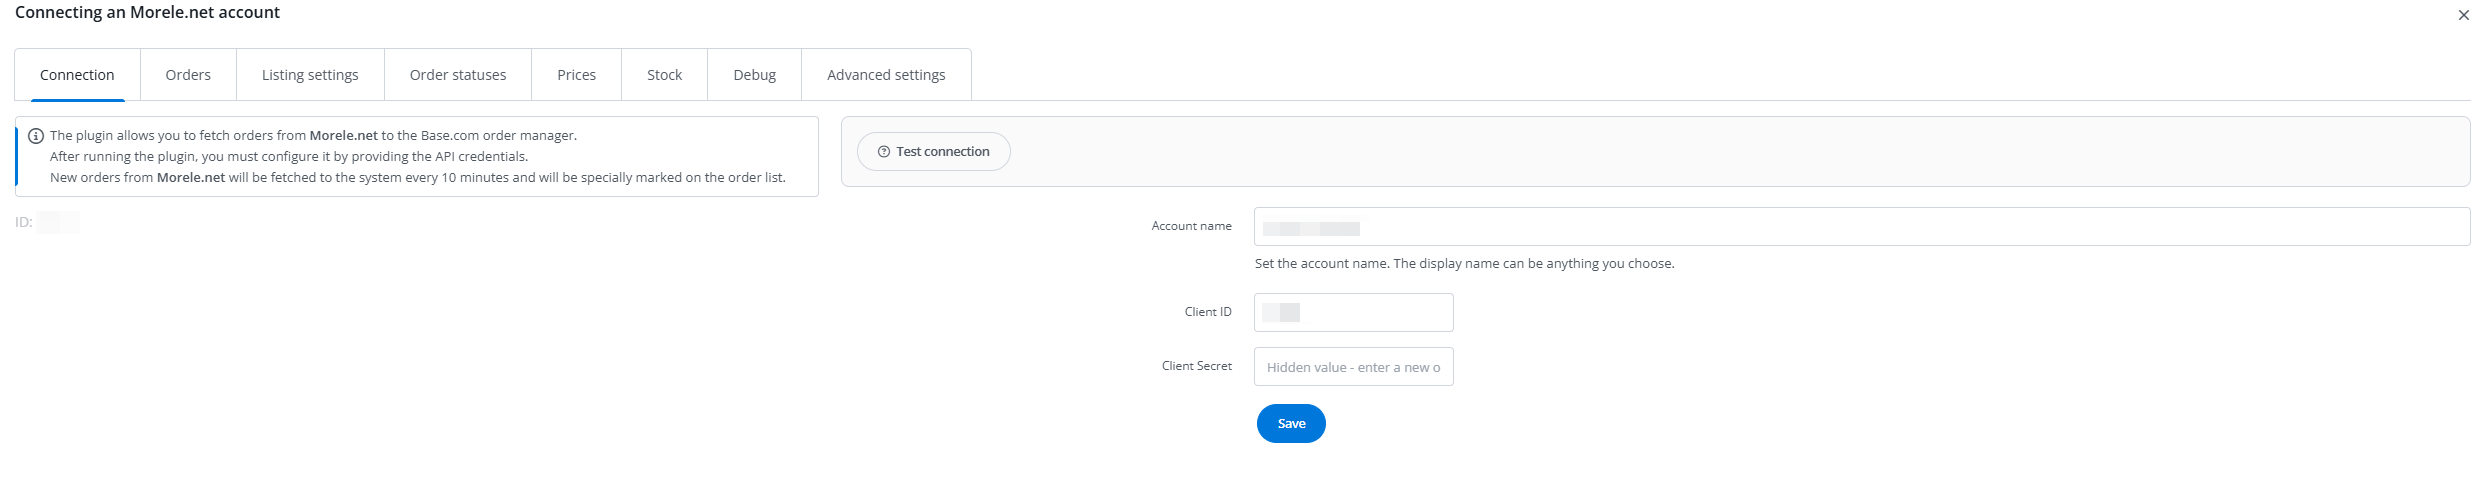Click the Client Secret hidden value field
The height and width of the screenshot is (482, 2489).
click(x=1353, y=367)
